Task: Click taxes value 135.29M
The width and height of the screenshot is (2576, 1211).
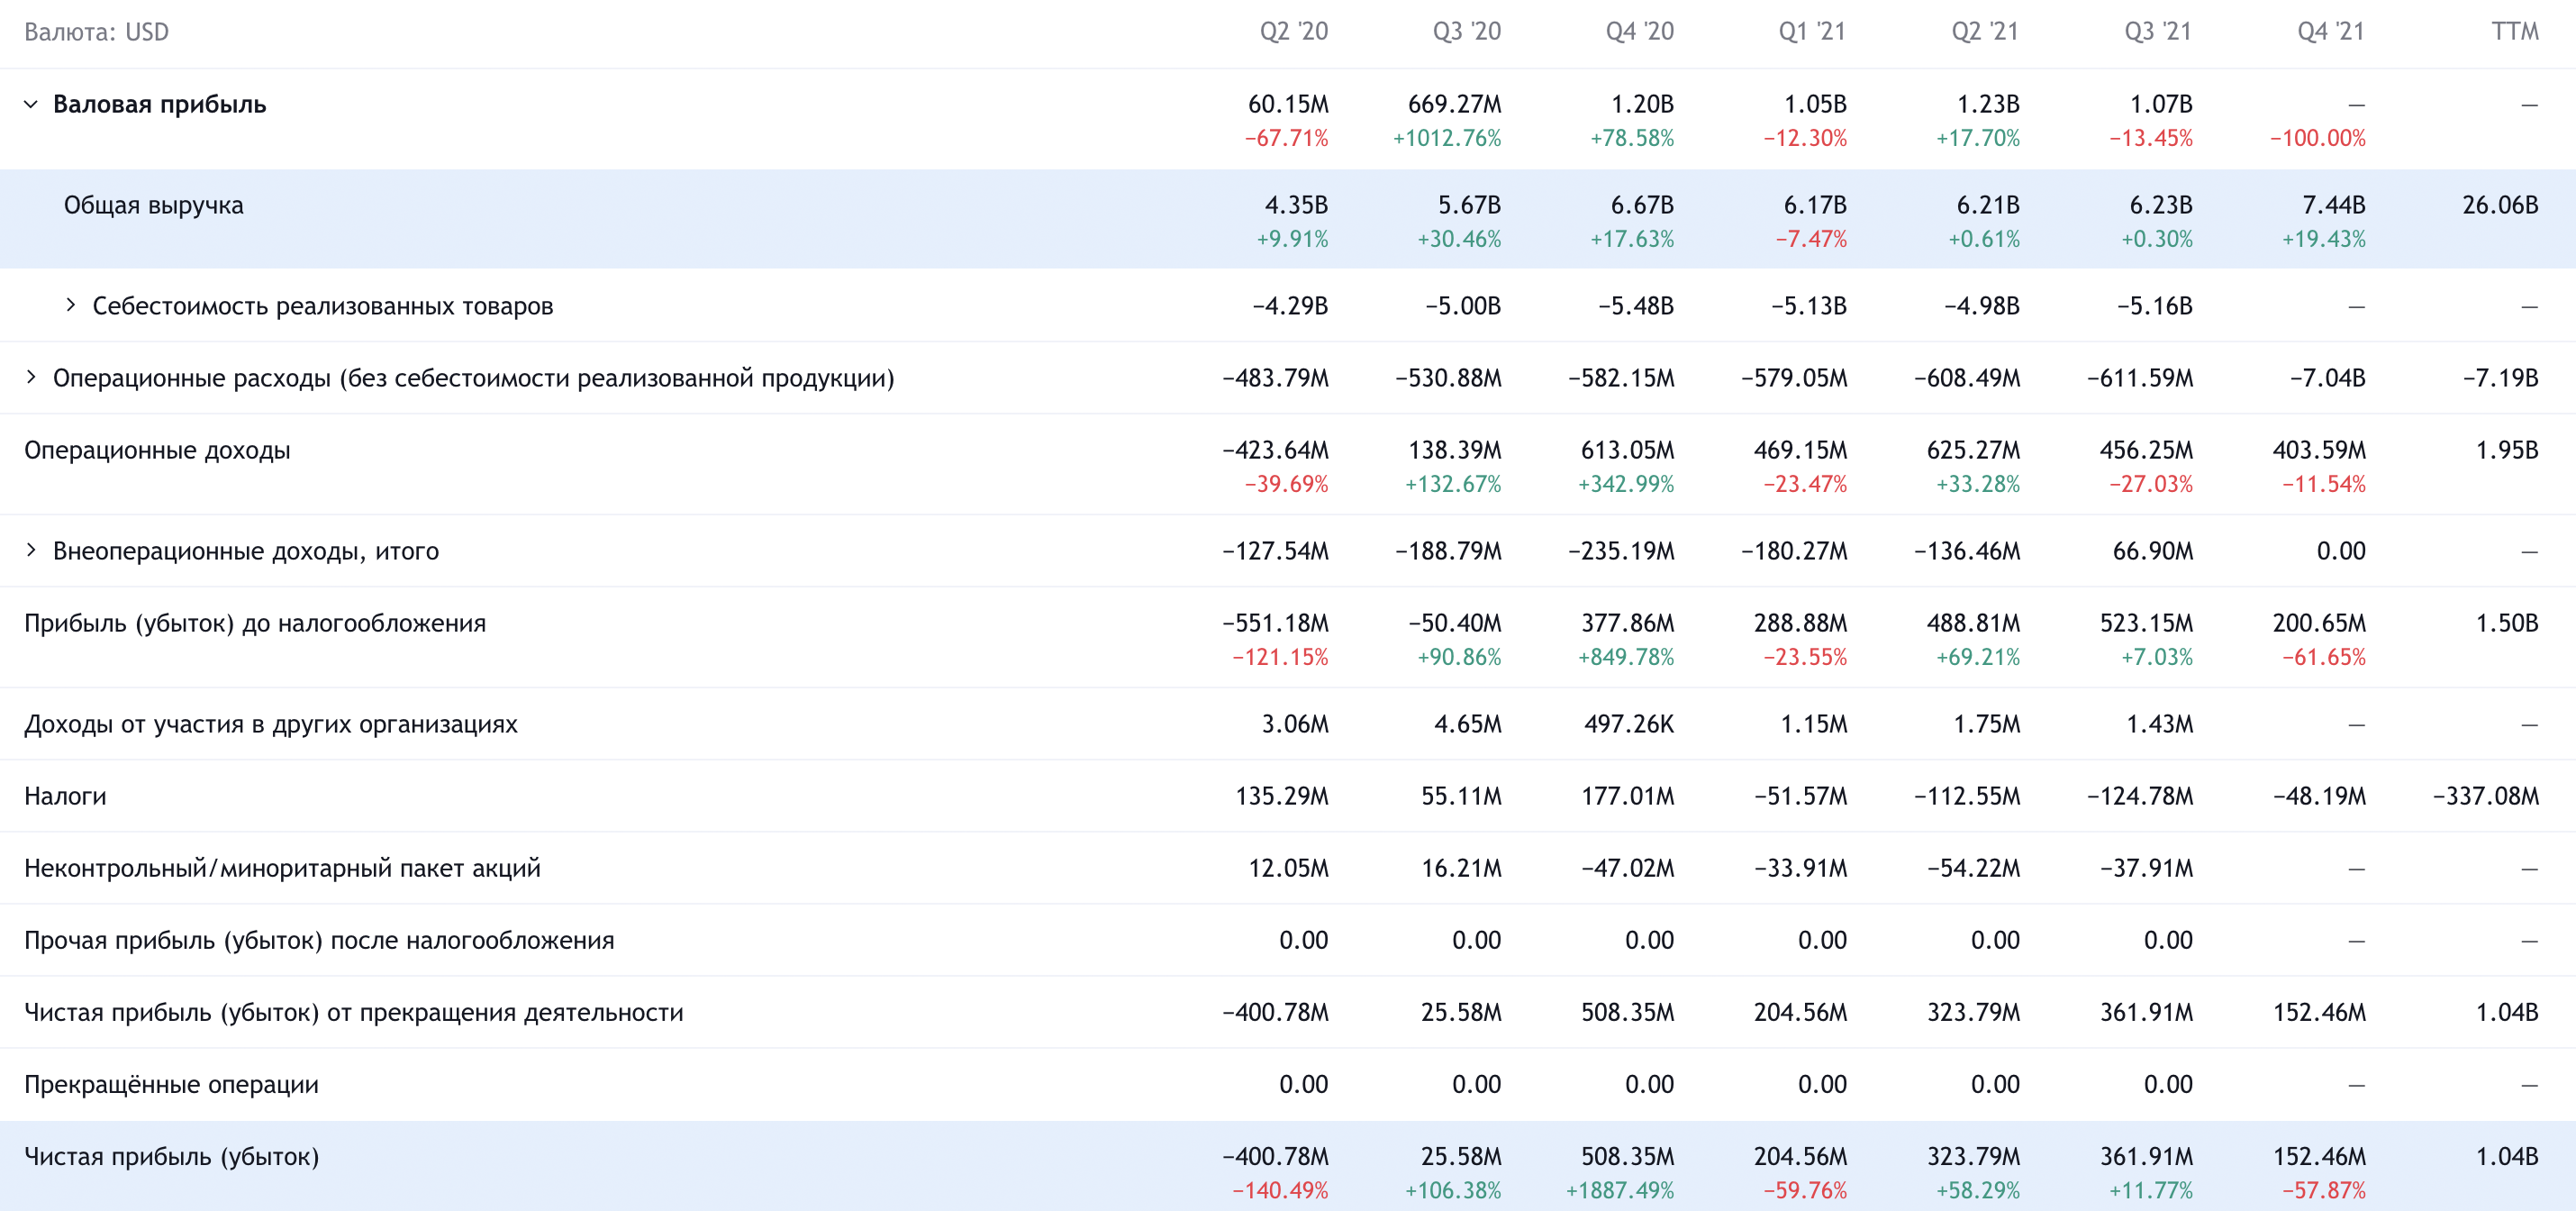Action: tap(1282, 796)
